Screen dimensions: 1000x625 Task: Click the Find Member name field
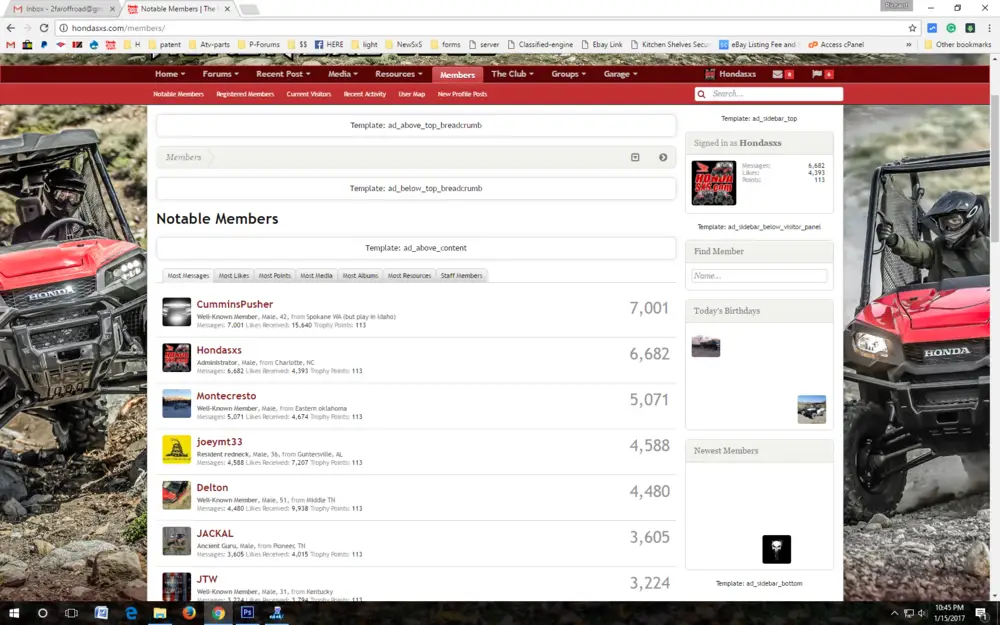click(x=759, y=276)
